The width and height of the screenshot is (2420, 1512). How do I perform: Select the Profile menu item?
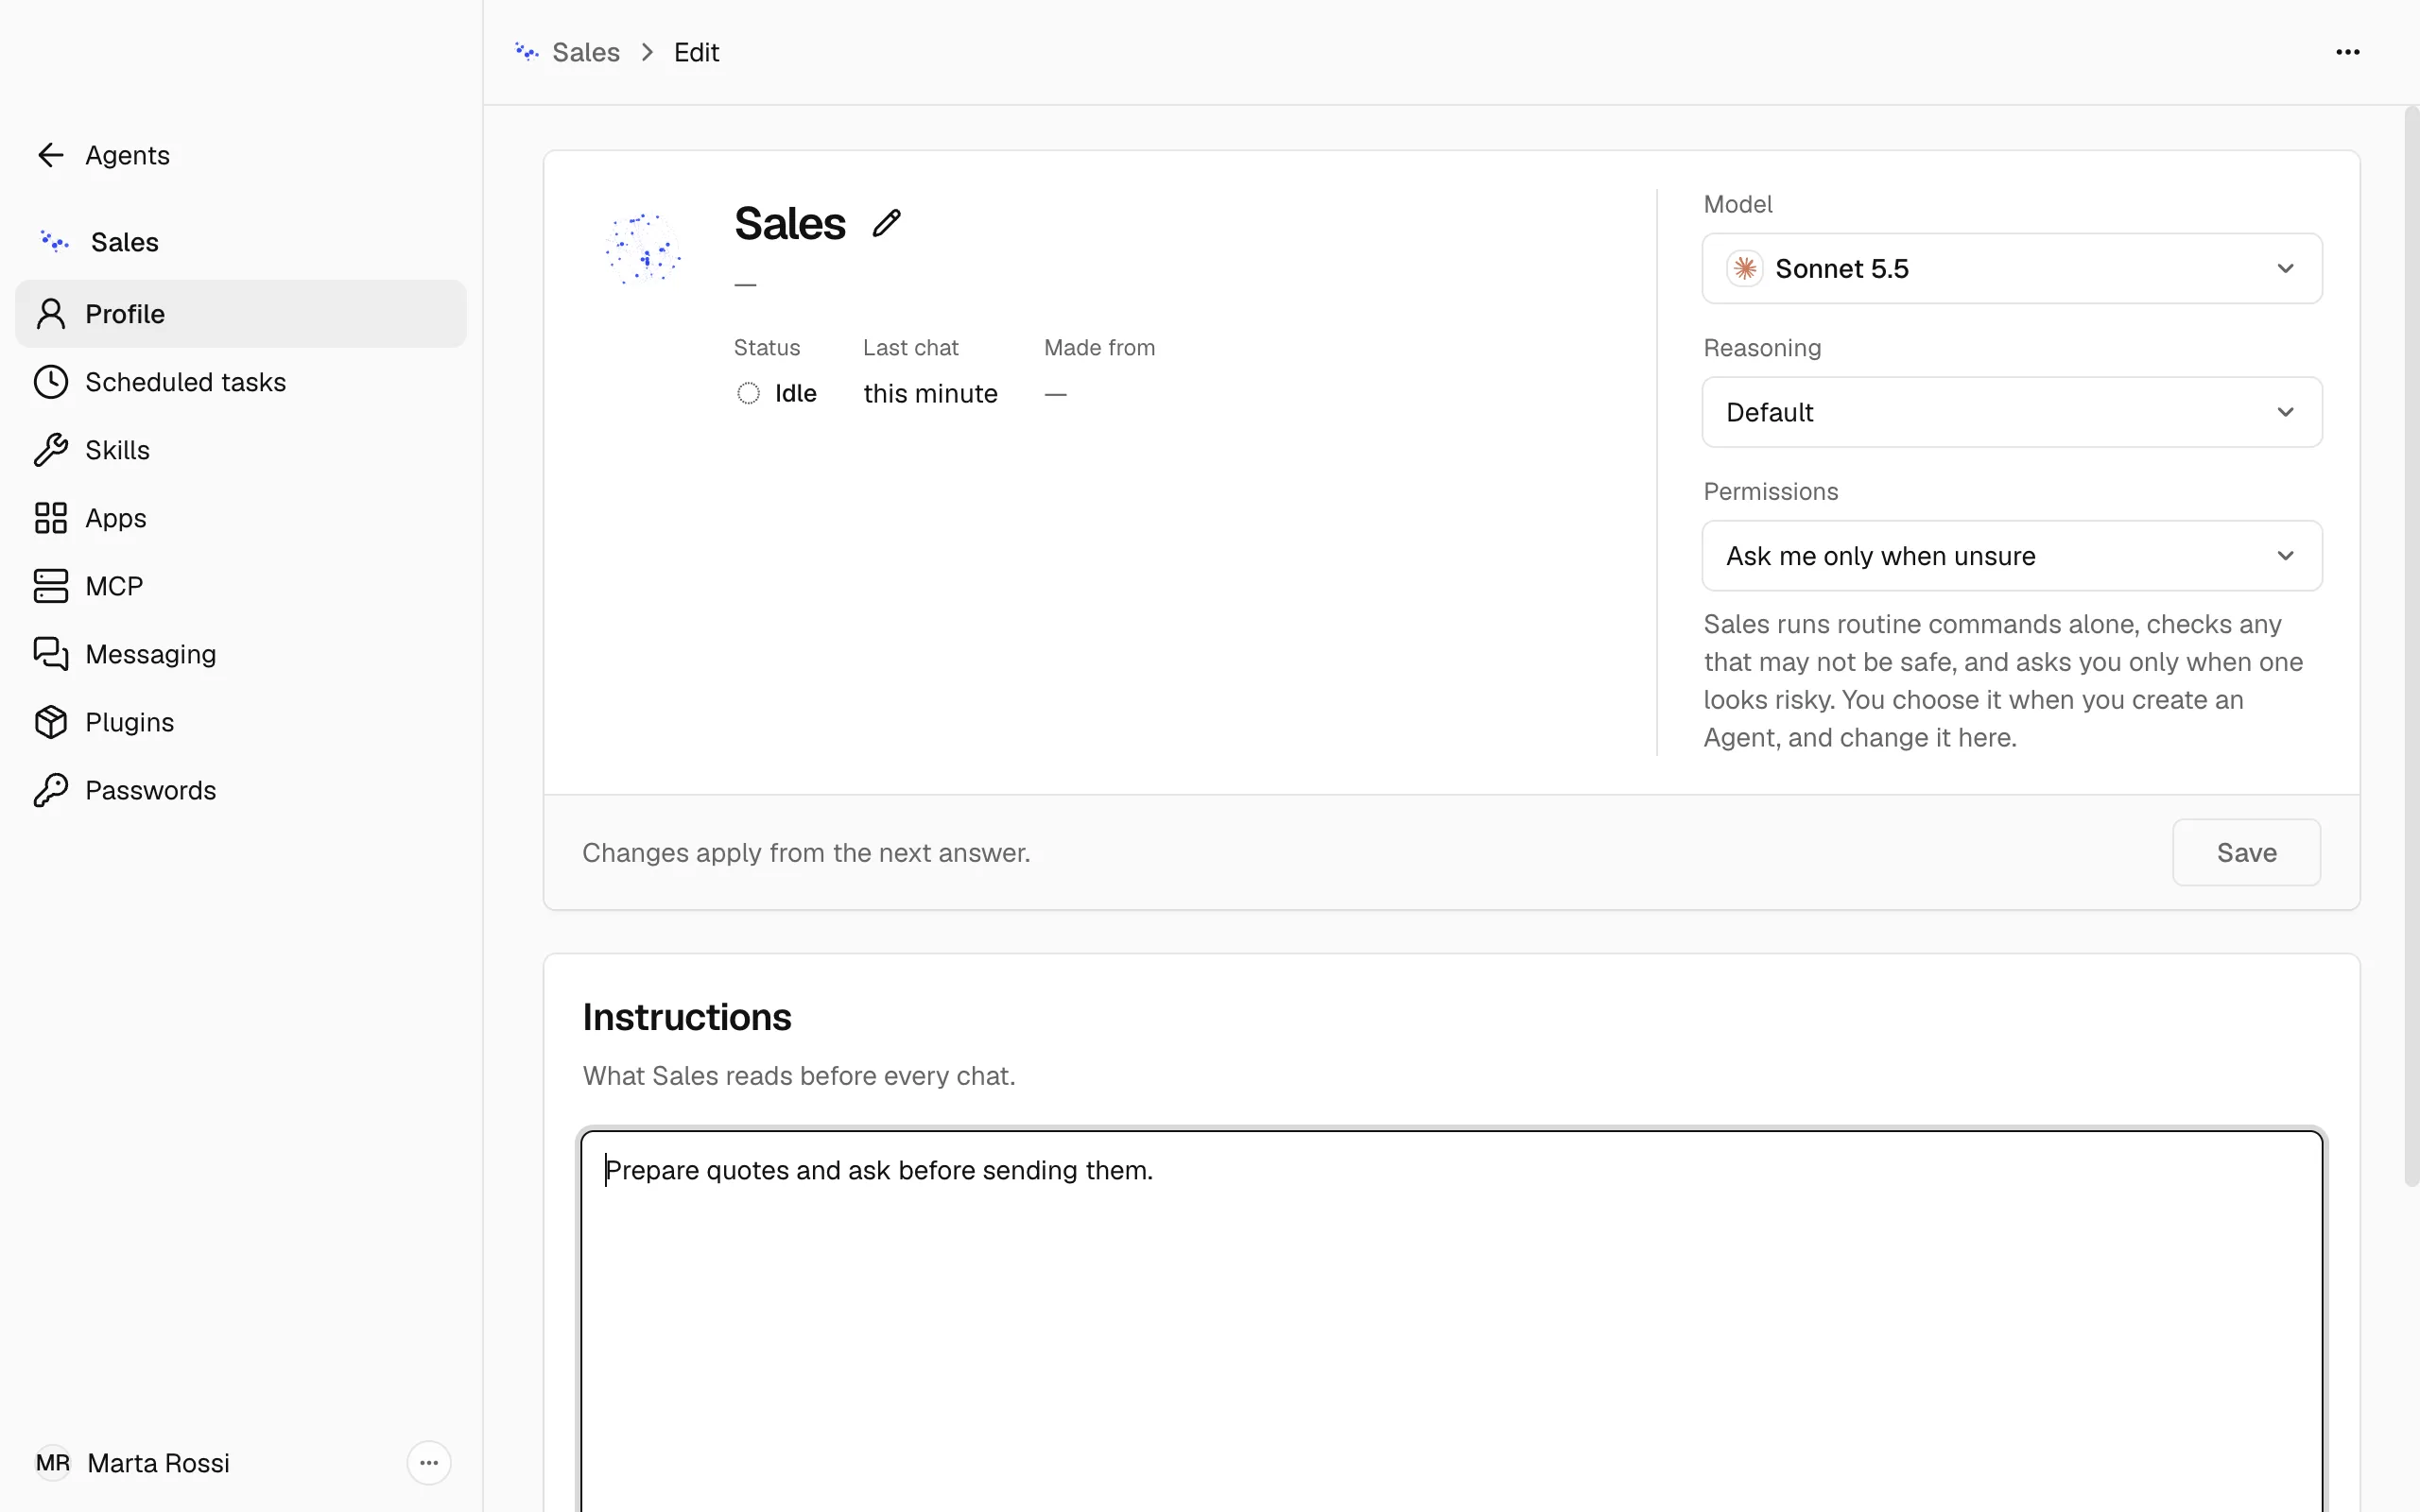click(241, 314)
